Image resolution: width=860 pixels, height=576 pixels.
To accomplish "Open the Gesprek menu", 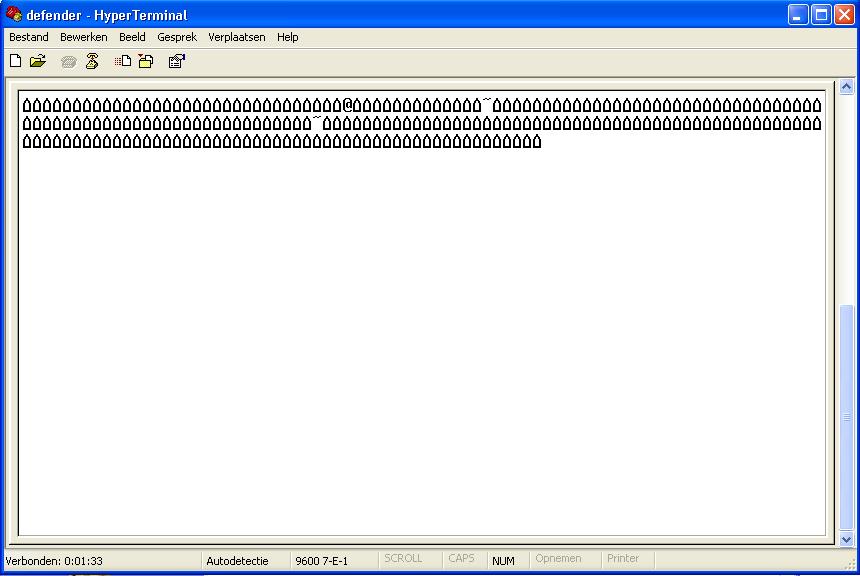I will [x=177, y=37].
